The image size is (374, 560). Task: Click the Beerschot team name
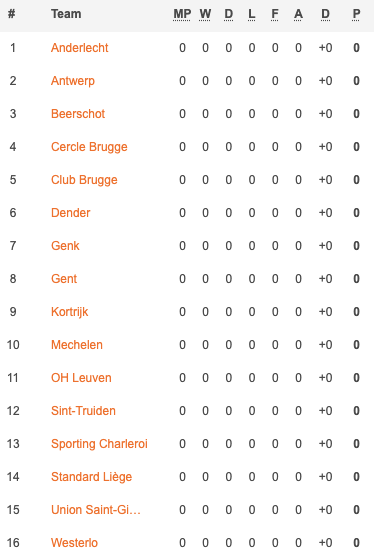[x=78, y=114]
